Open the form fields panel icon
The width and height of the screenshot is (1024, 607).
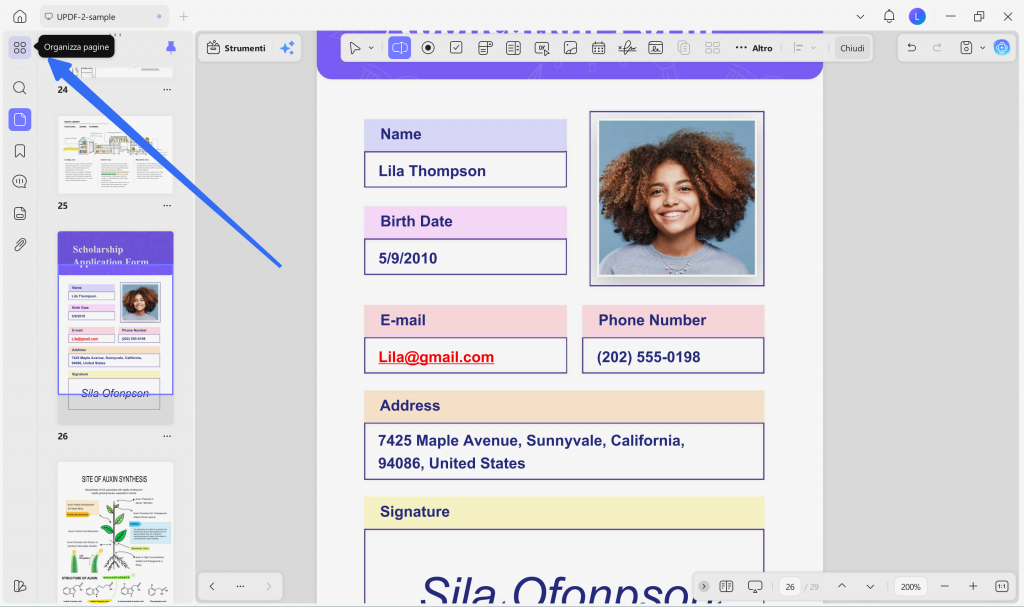tap(20, 213)
